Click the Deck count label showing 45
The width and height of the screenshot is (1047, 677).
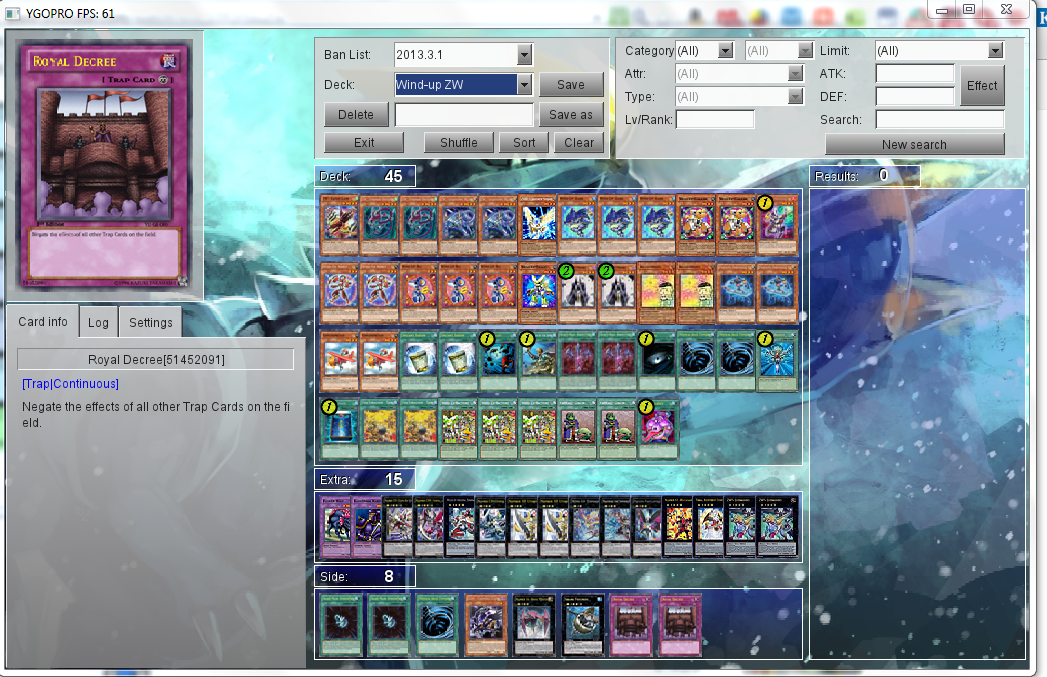coord(365,176)
